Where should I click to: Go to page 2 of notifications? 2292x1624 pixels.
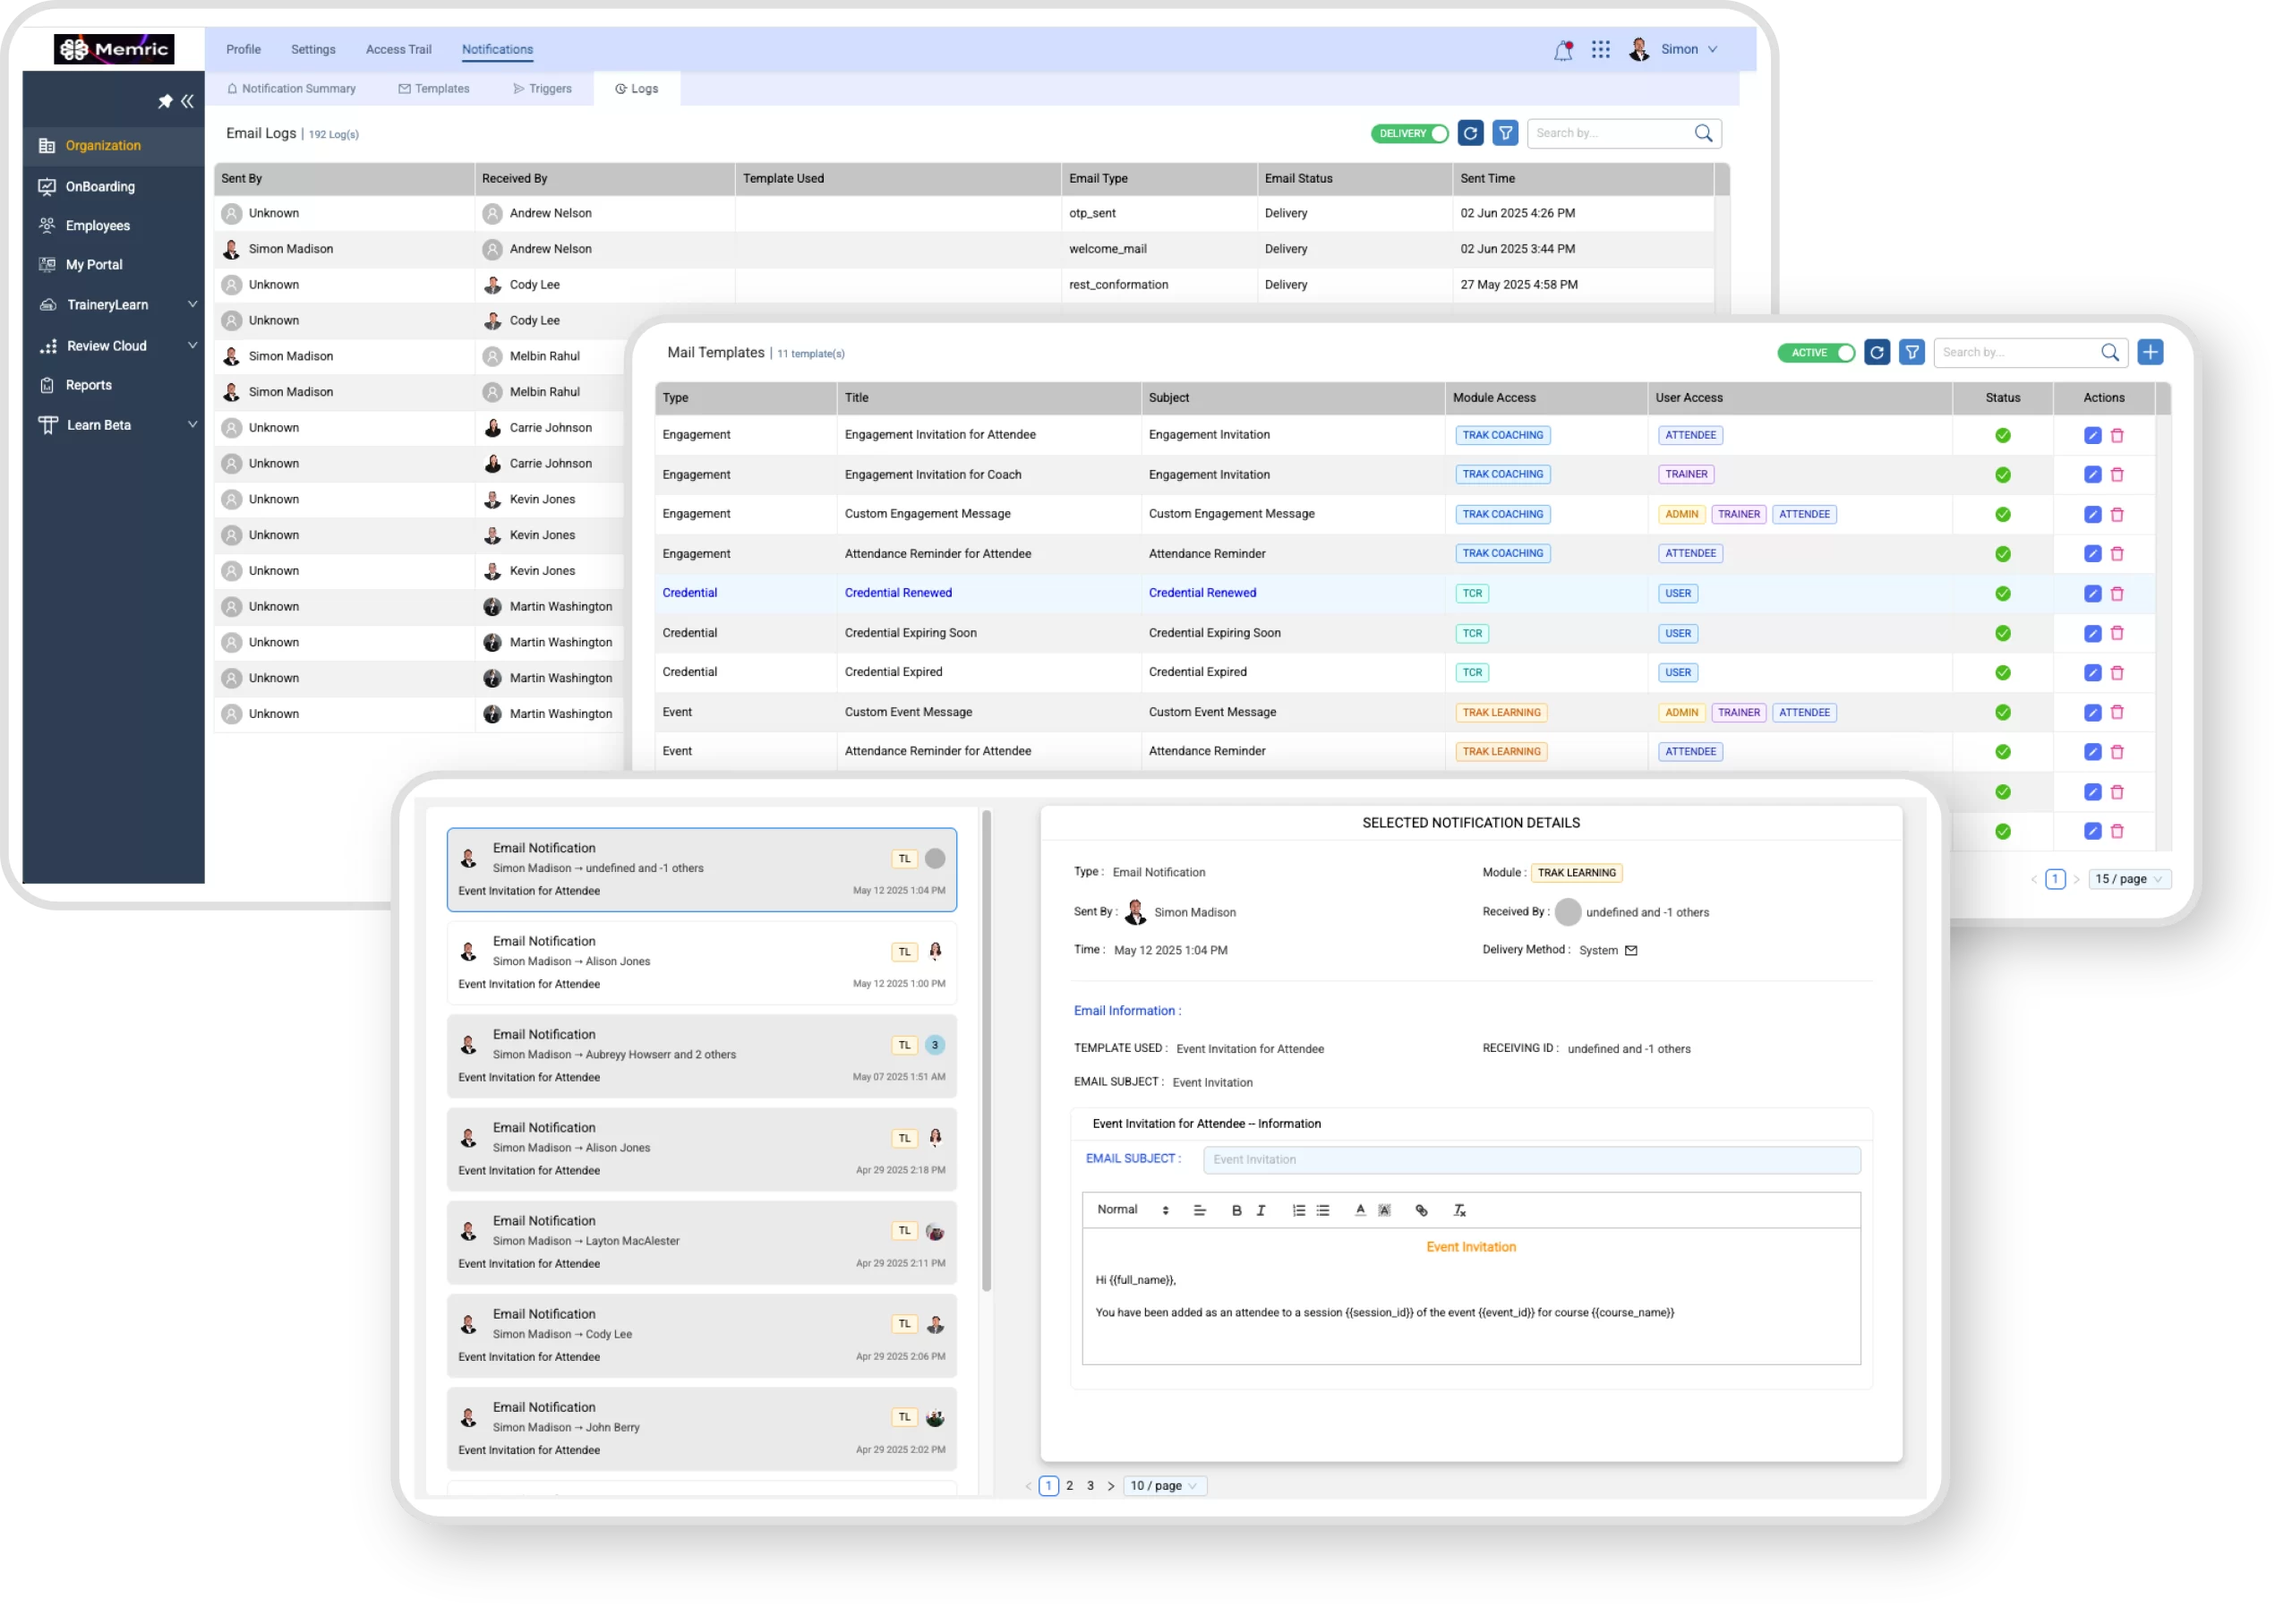1070,1486
